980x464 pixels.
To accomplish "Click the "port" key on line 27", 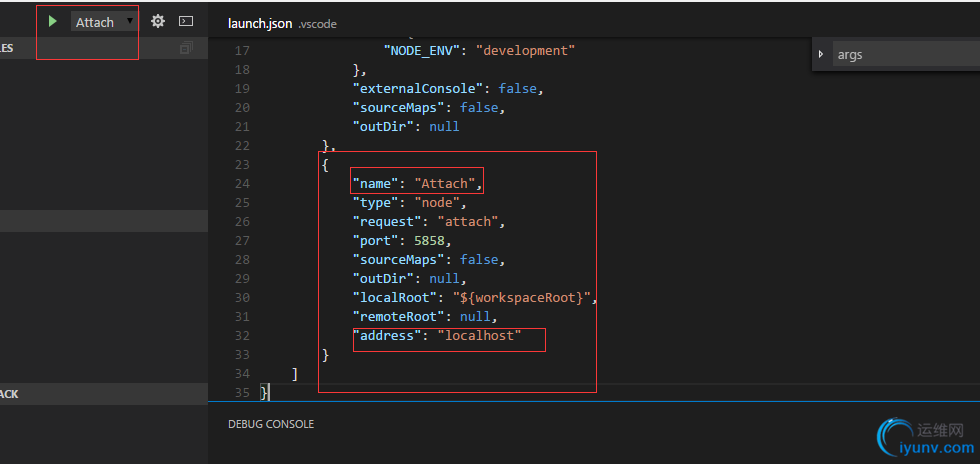I will 375,241.
